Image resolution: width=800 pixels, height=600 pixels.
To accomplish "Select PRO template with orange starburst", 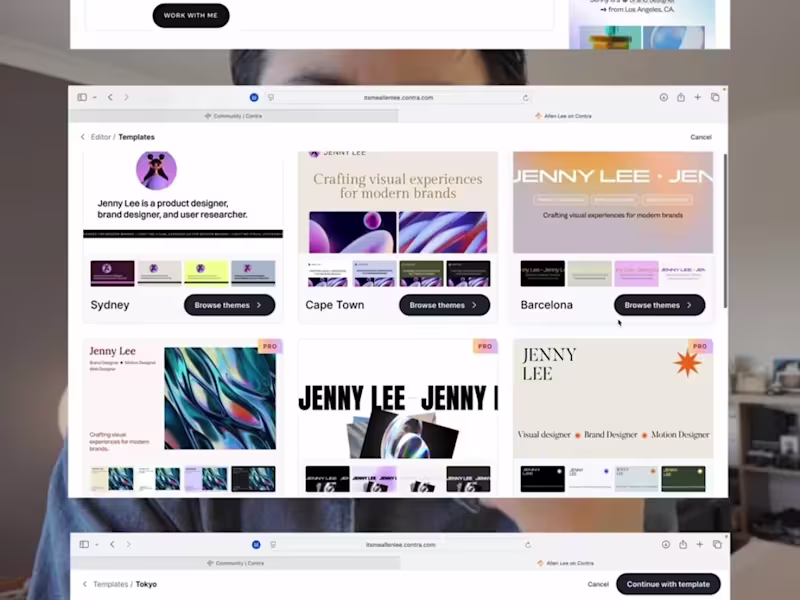I will click(613, 398).
